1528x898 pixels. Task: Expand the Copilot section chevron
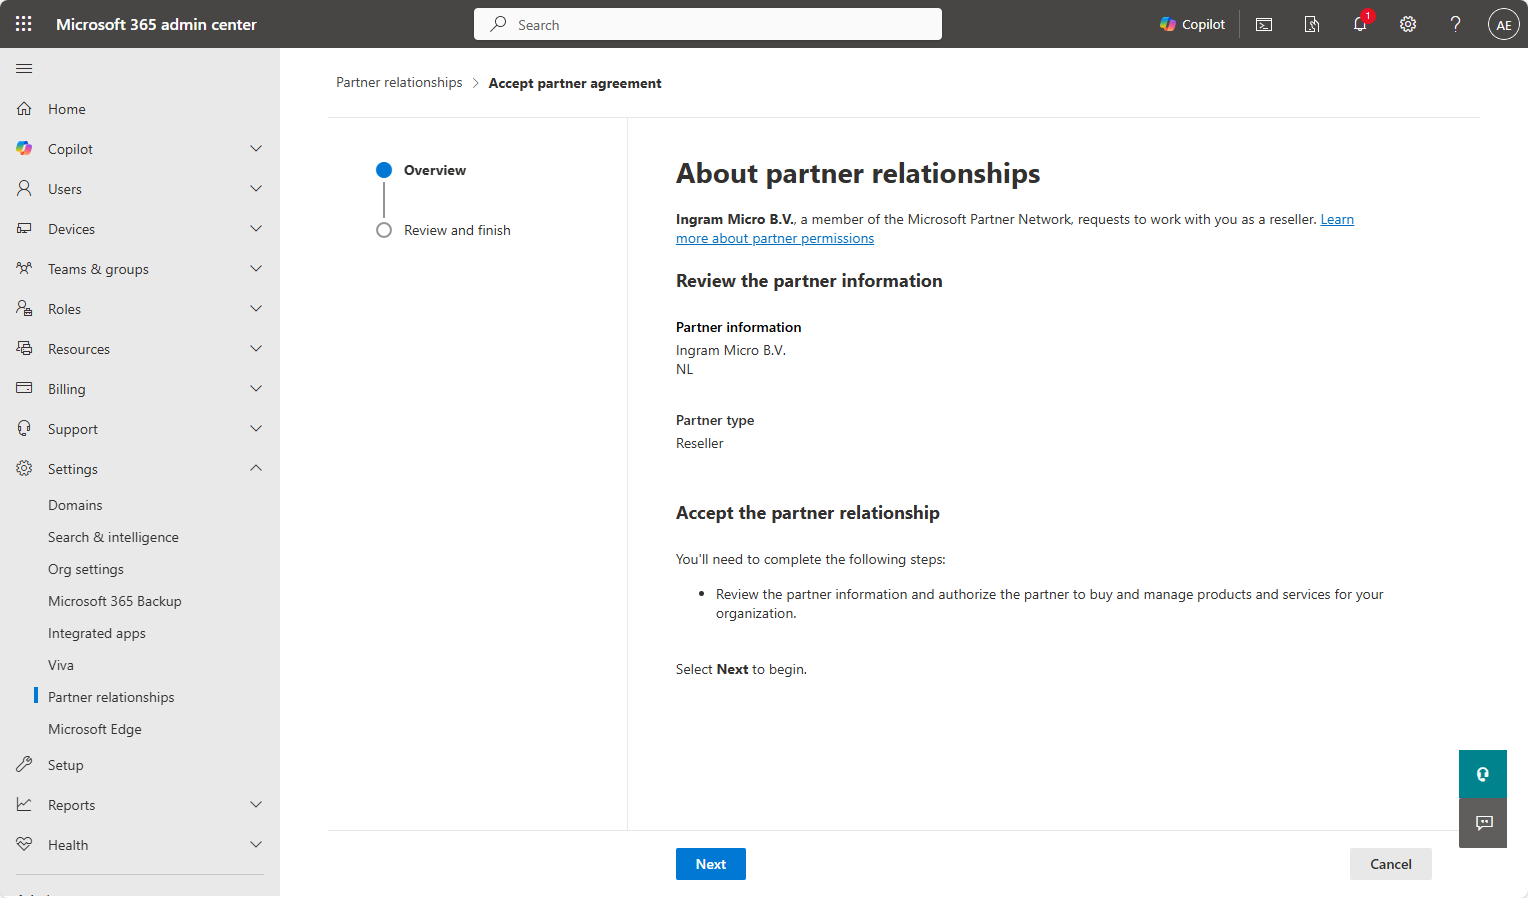256,148
